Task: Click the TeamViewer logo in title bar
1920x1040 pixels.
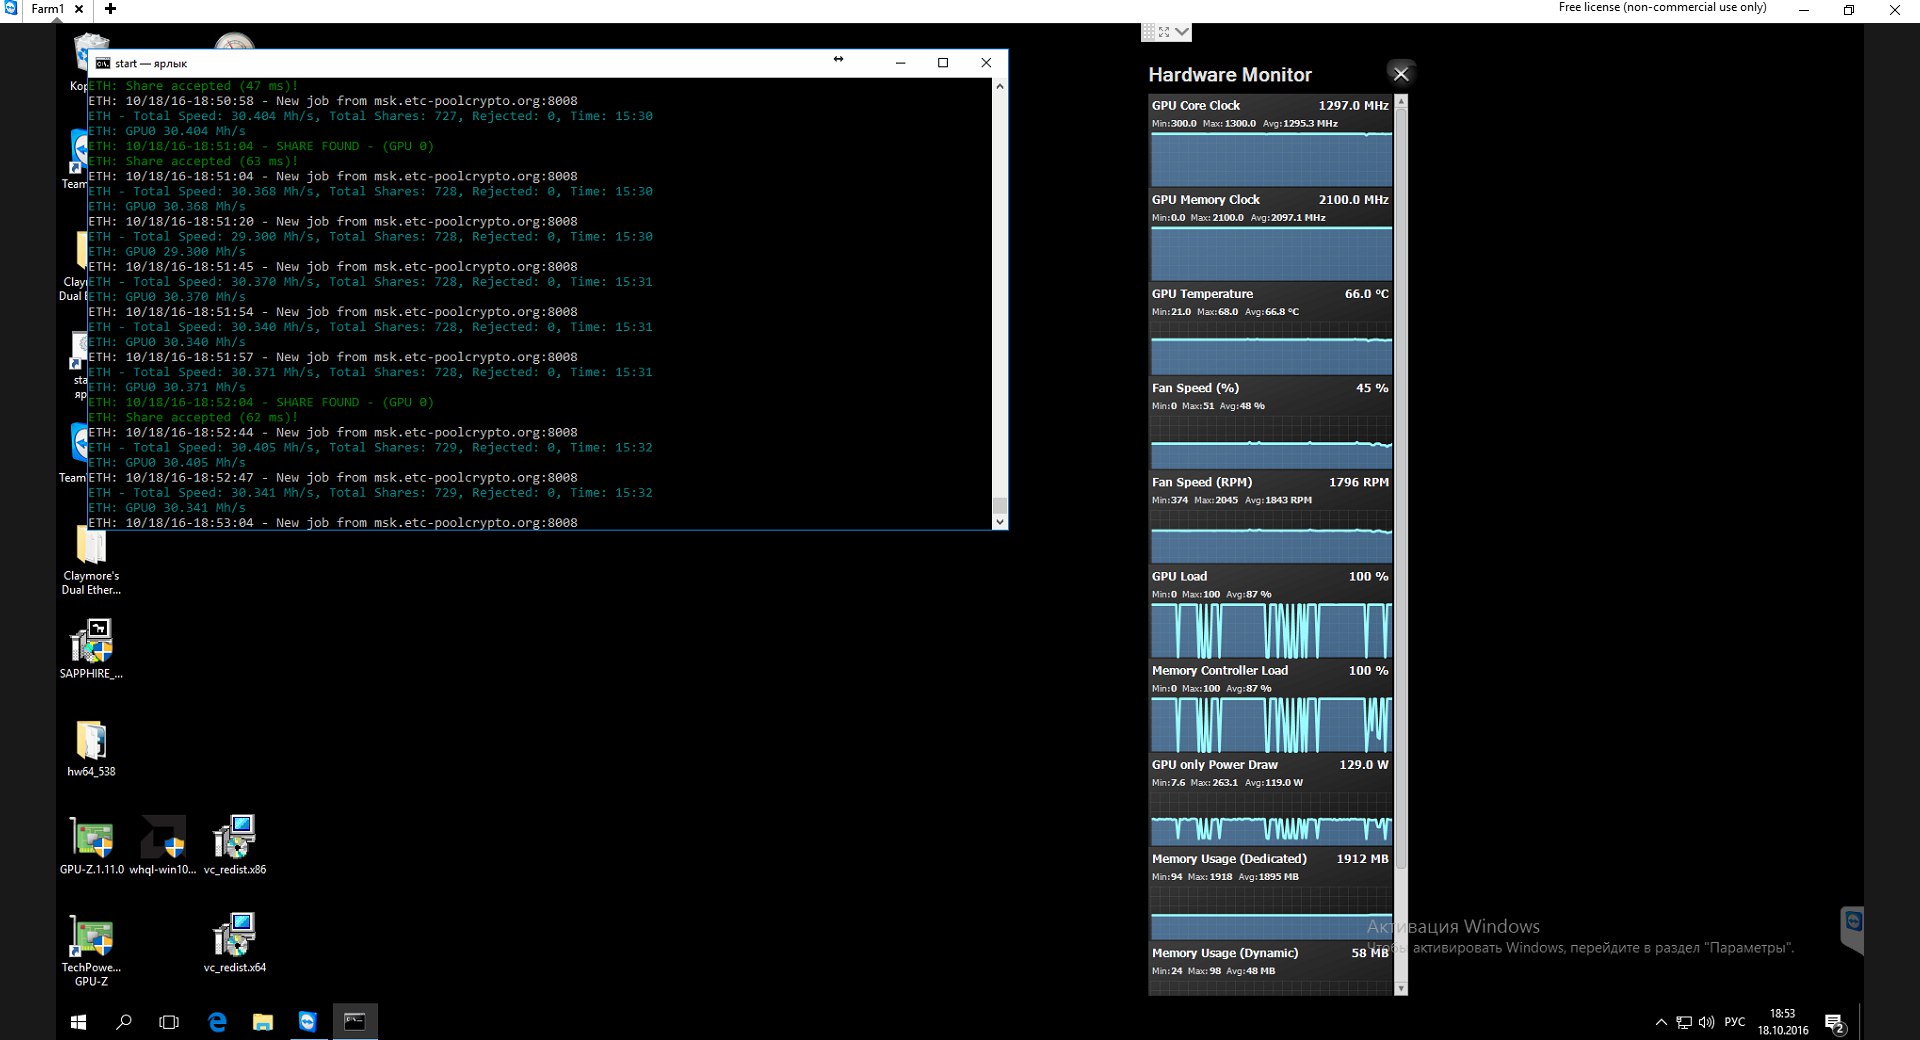Action: [x=10, y=8]
